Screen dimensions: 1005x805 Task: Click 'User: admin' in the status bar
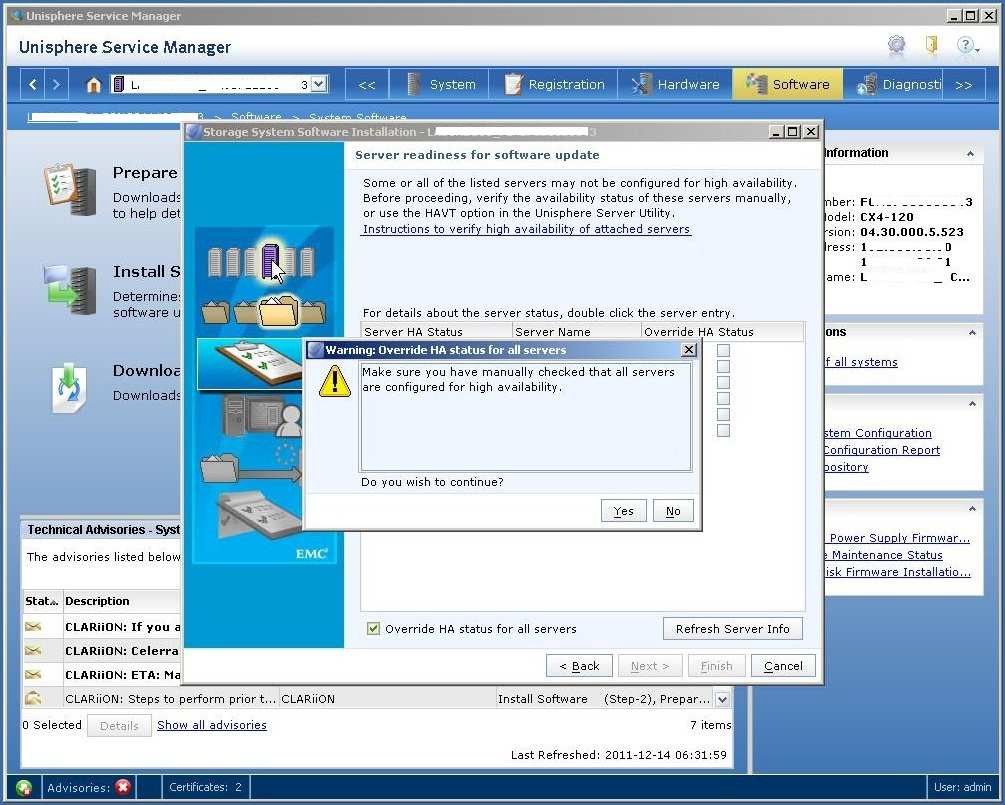(962, 787)
